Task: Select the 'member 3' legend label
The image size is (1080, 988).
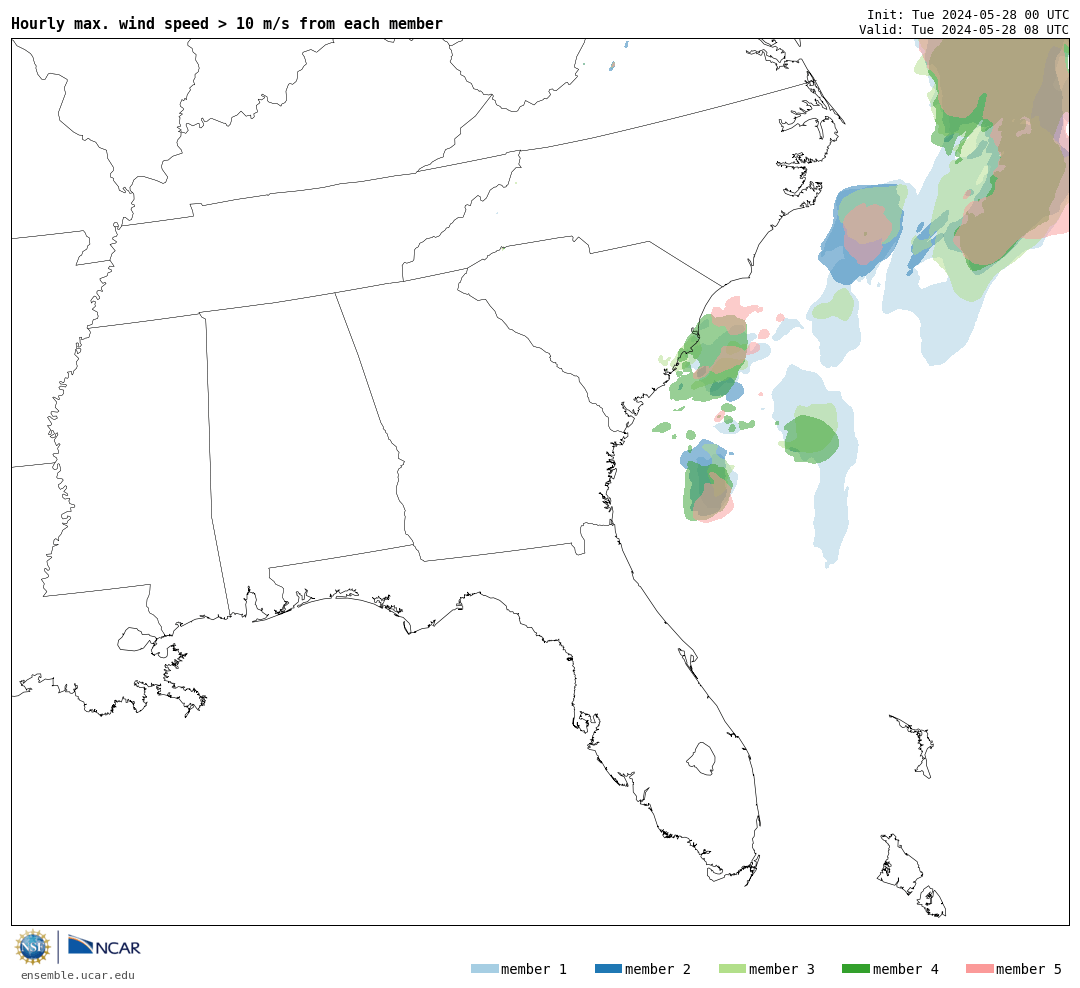Action: (x=782, y=969)
